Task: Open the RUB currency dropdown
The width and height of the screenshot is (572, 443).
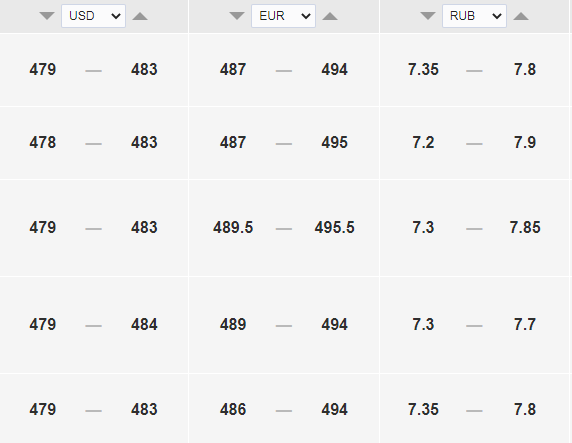Action: [x=474, y=16]
